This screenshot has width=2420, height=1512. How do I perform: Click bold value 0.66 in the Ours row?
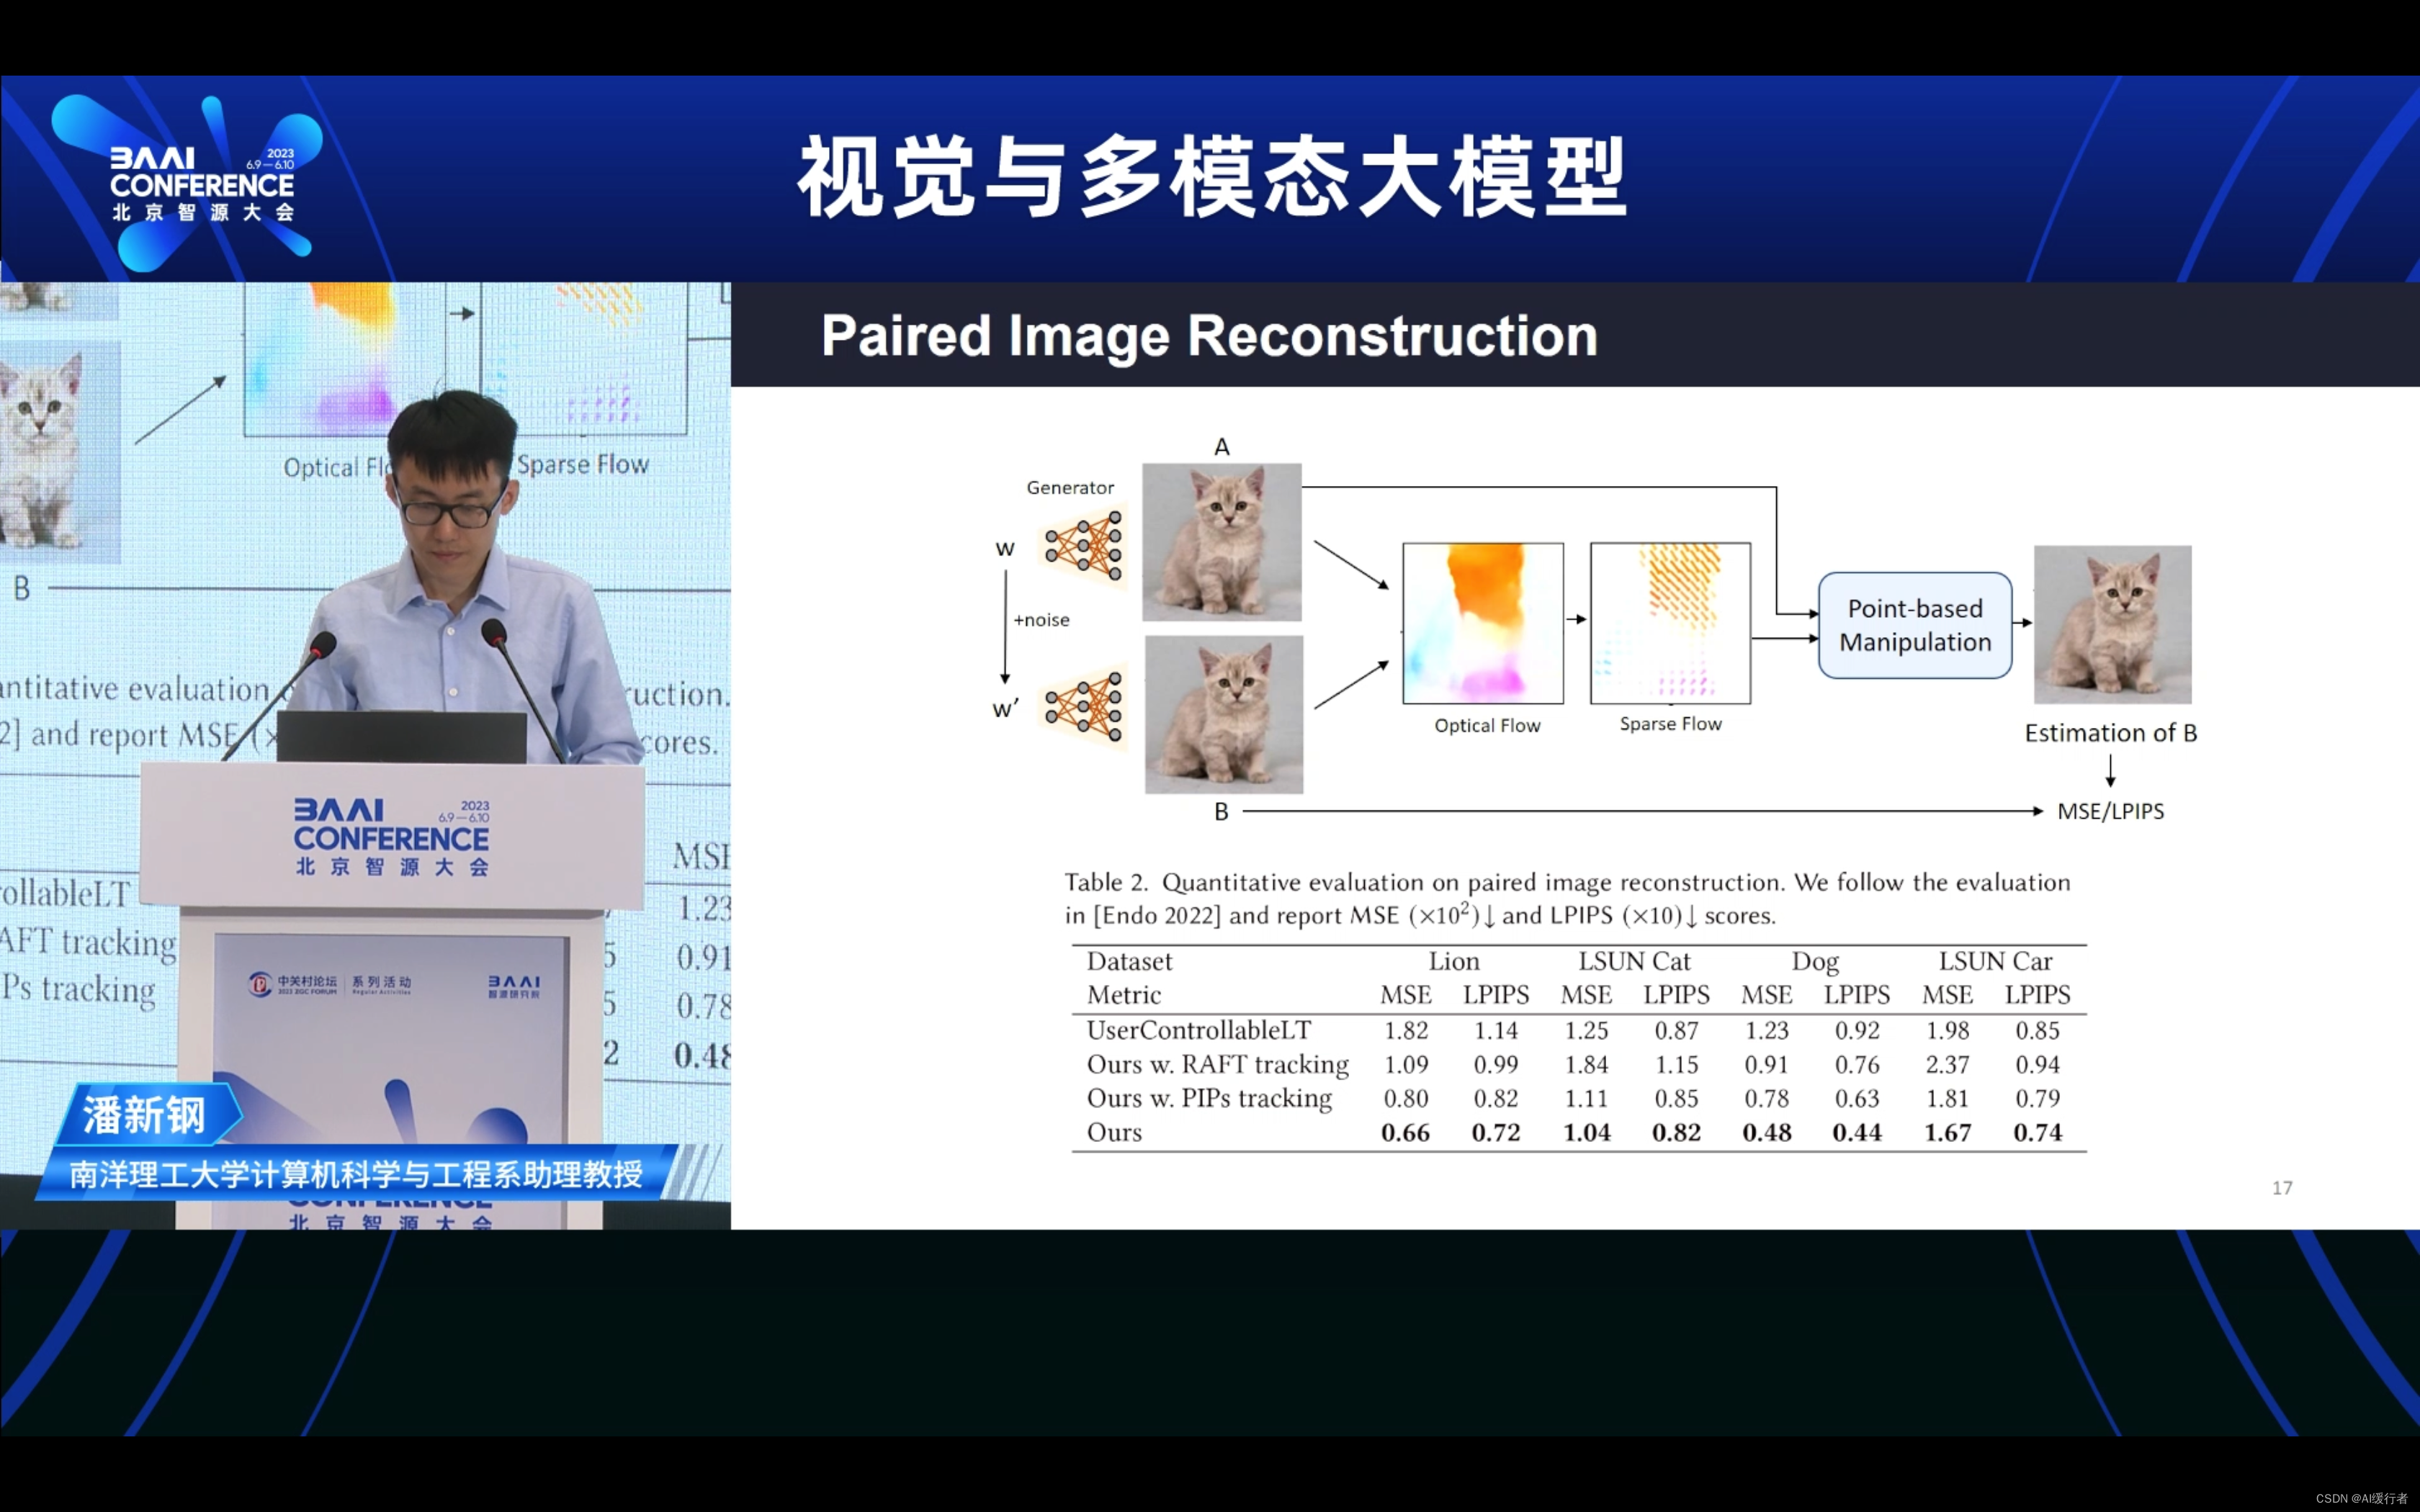point(1405,1133)
